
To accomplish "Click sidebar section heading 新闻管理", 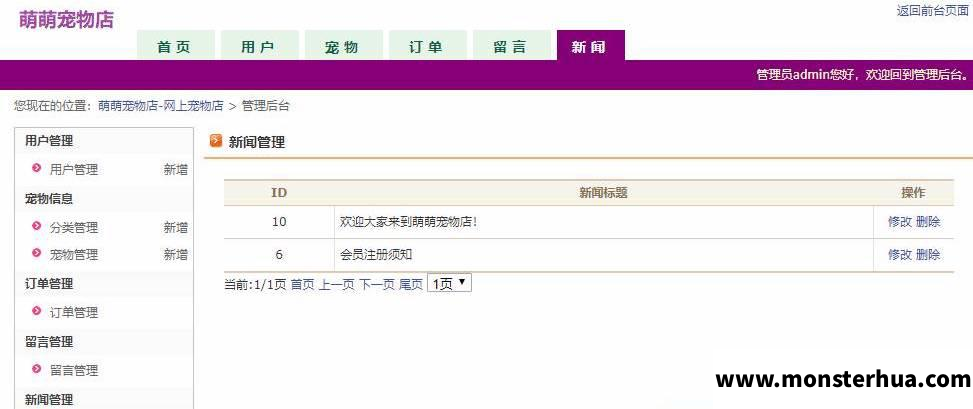I will pyautogui.click(x=49, y=399).
